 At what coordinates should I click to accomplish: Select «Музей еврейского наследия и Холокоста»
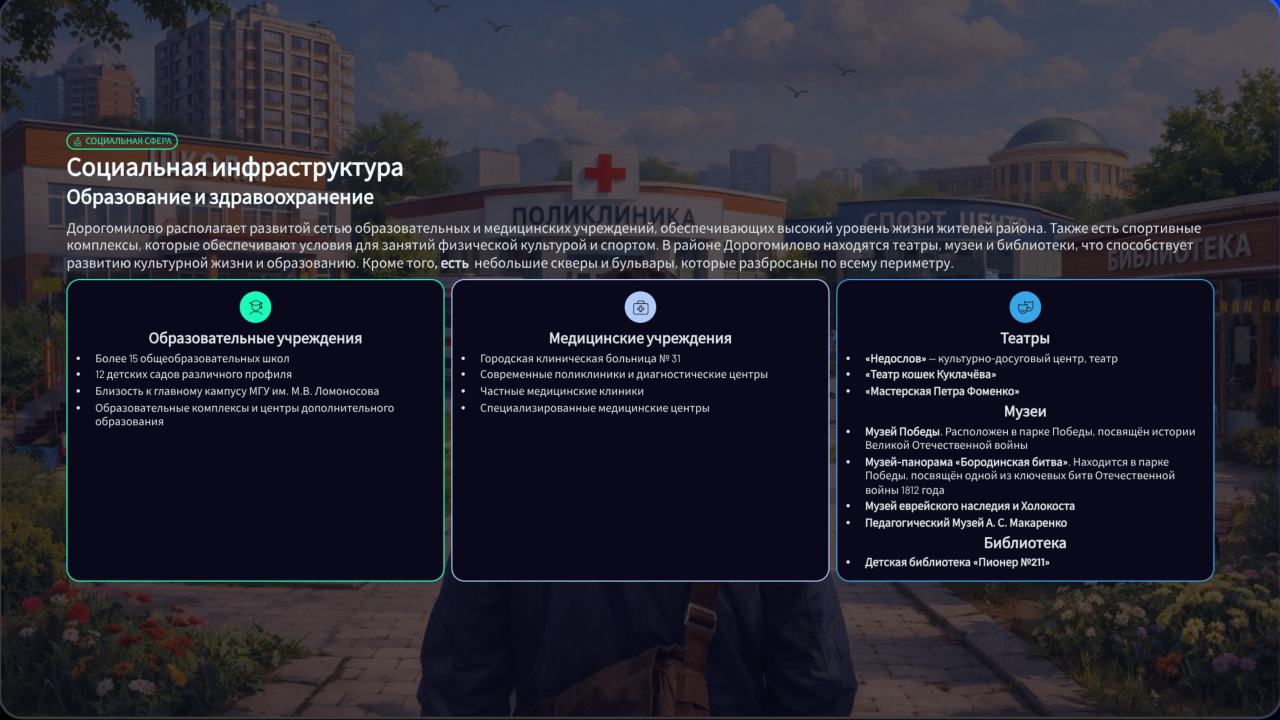click(x=970, y=506)
